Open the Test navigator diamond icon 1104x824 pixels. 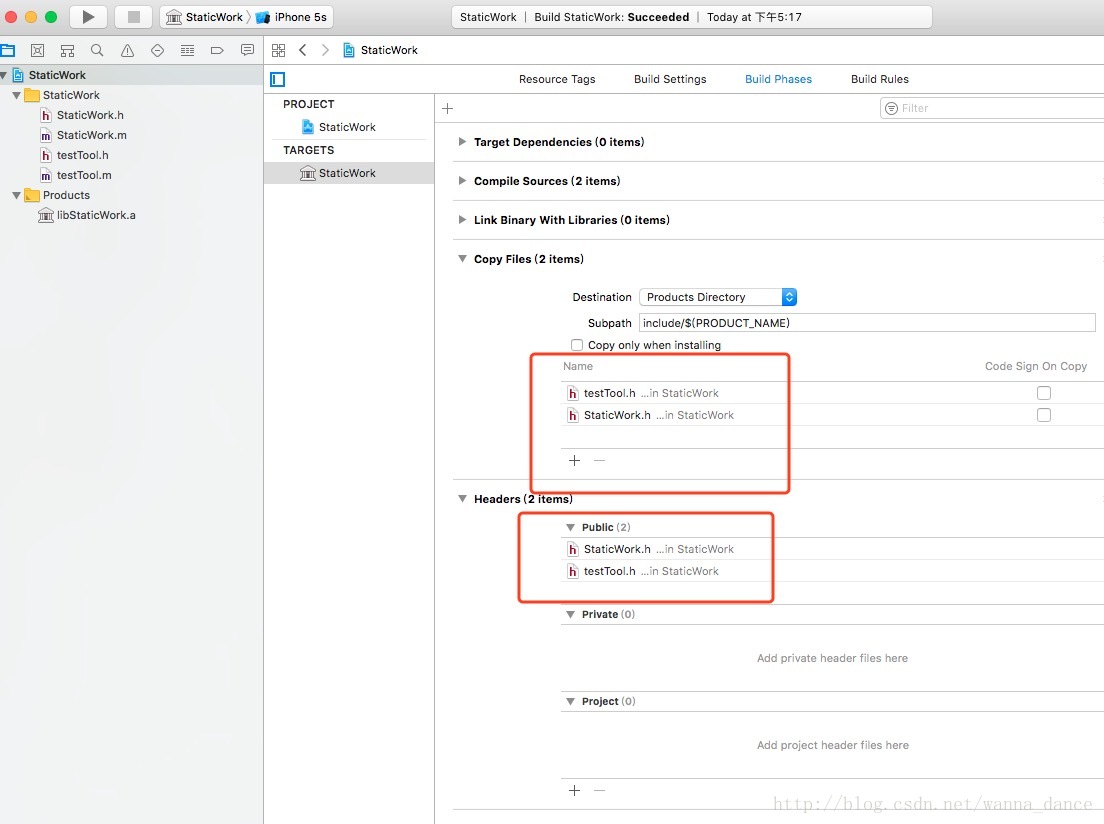(158, 50)
